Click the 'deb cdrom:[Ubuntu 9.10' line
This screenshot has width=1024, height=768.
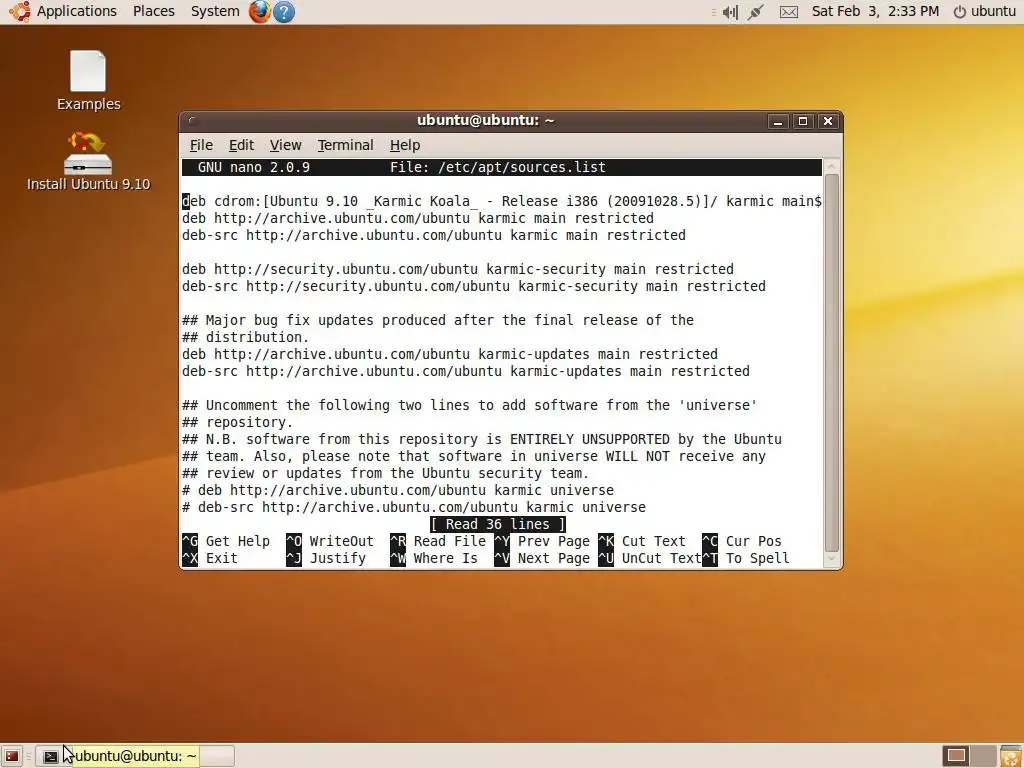(x=502, y=201)
